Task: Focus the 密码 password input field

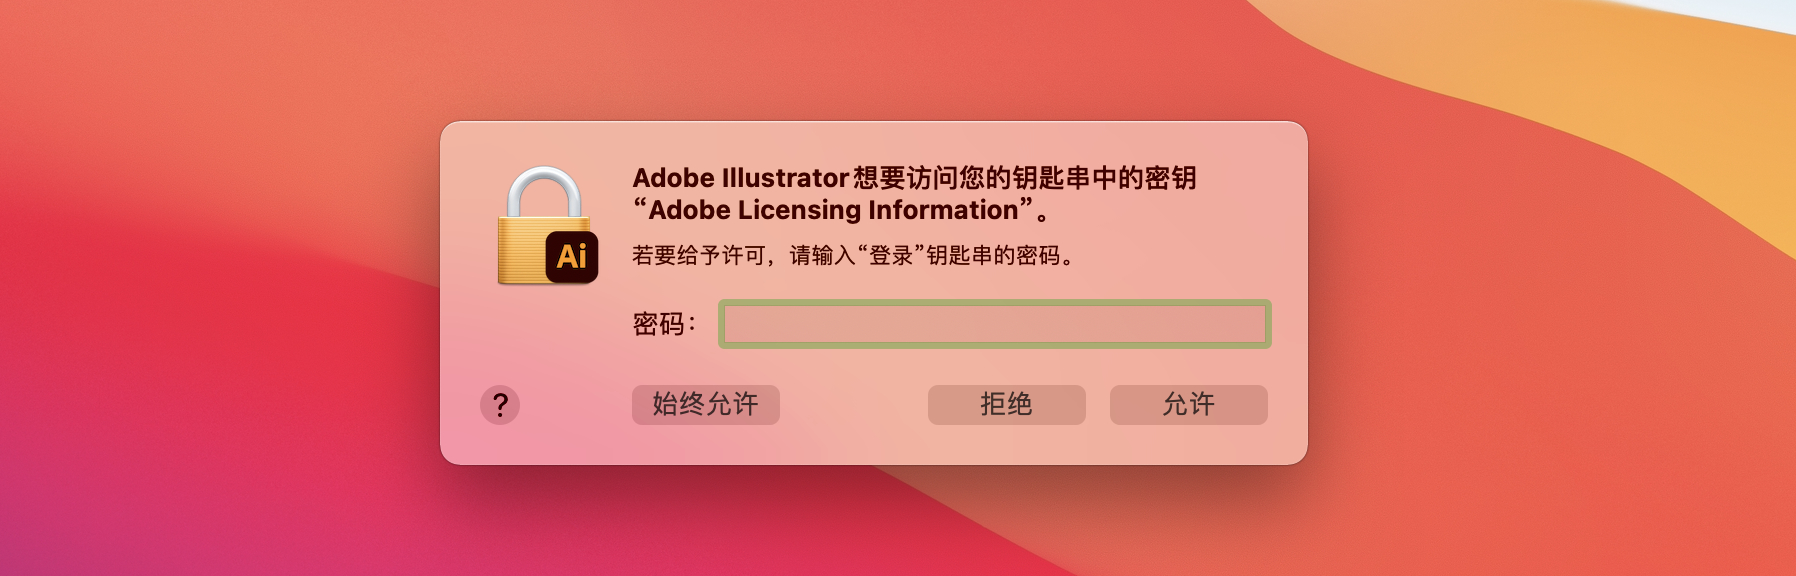Action: click(994, 324)
